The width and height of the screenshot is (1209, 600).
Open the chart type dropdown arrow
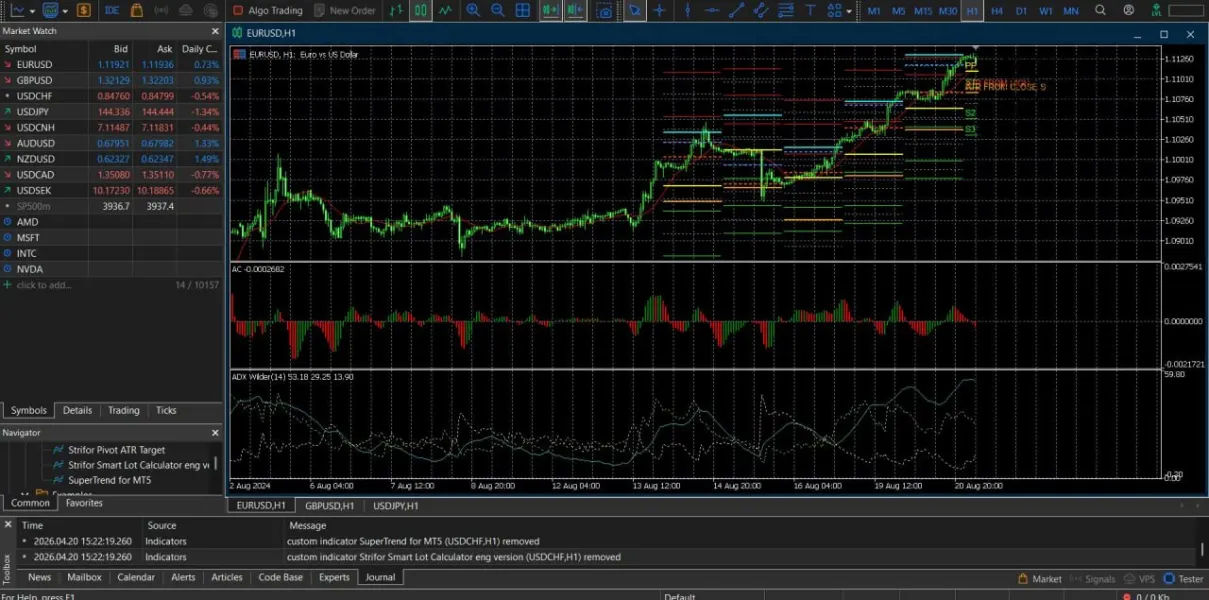coord(33,11)
